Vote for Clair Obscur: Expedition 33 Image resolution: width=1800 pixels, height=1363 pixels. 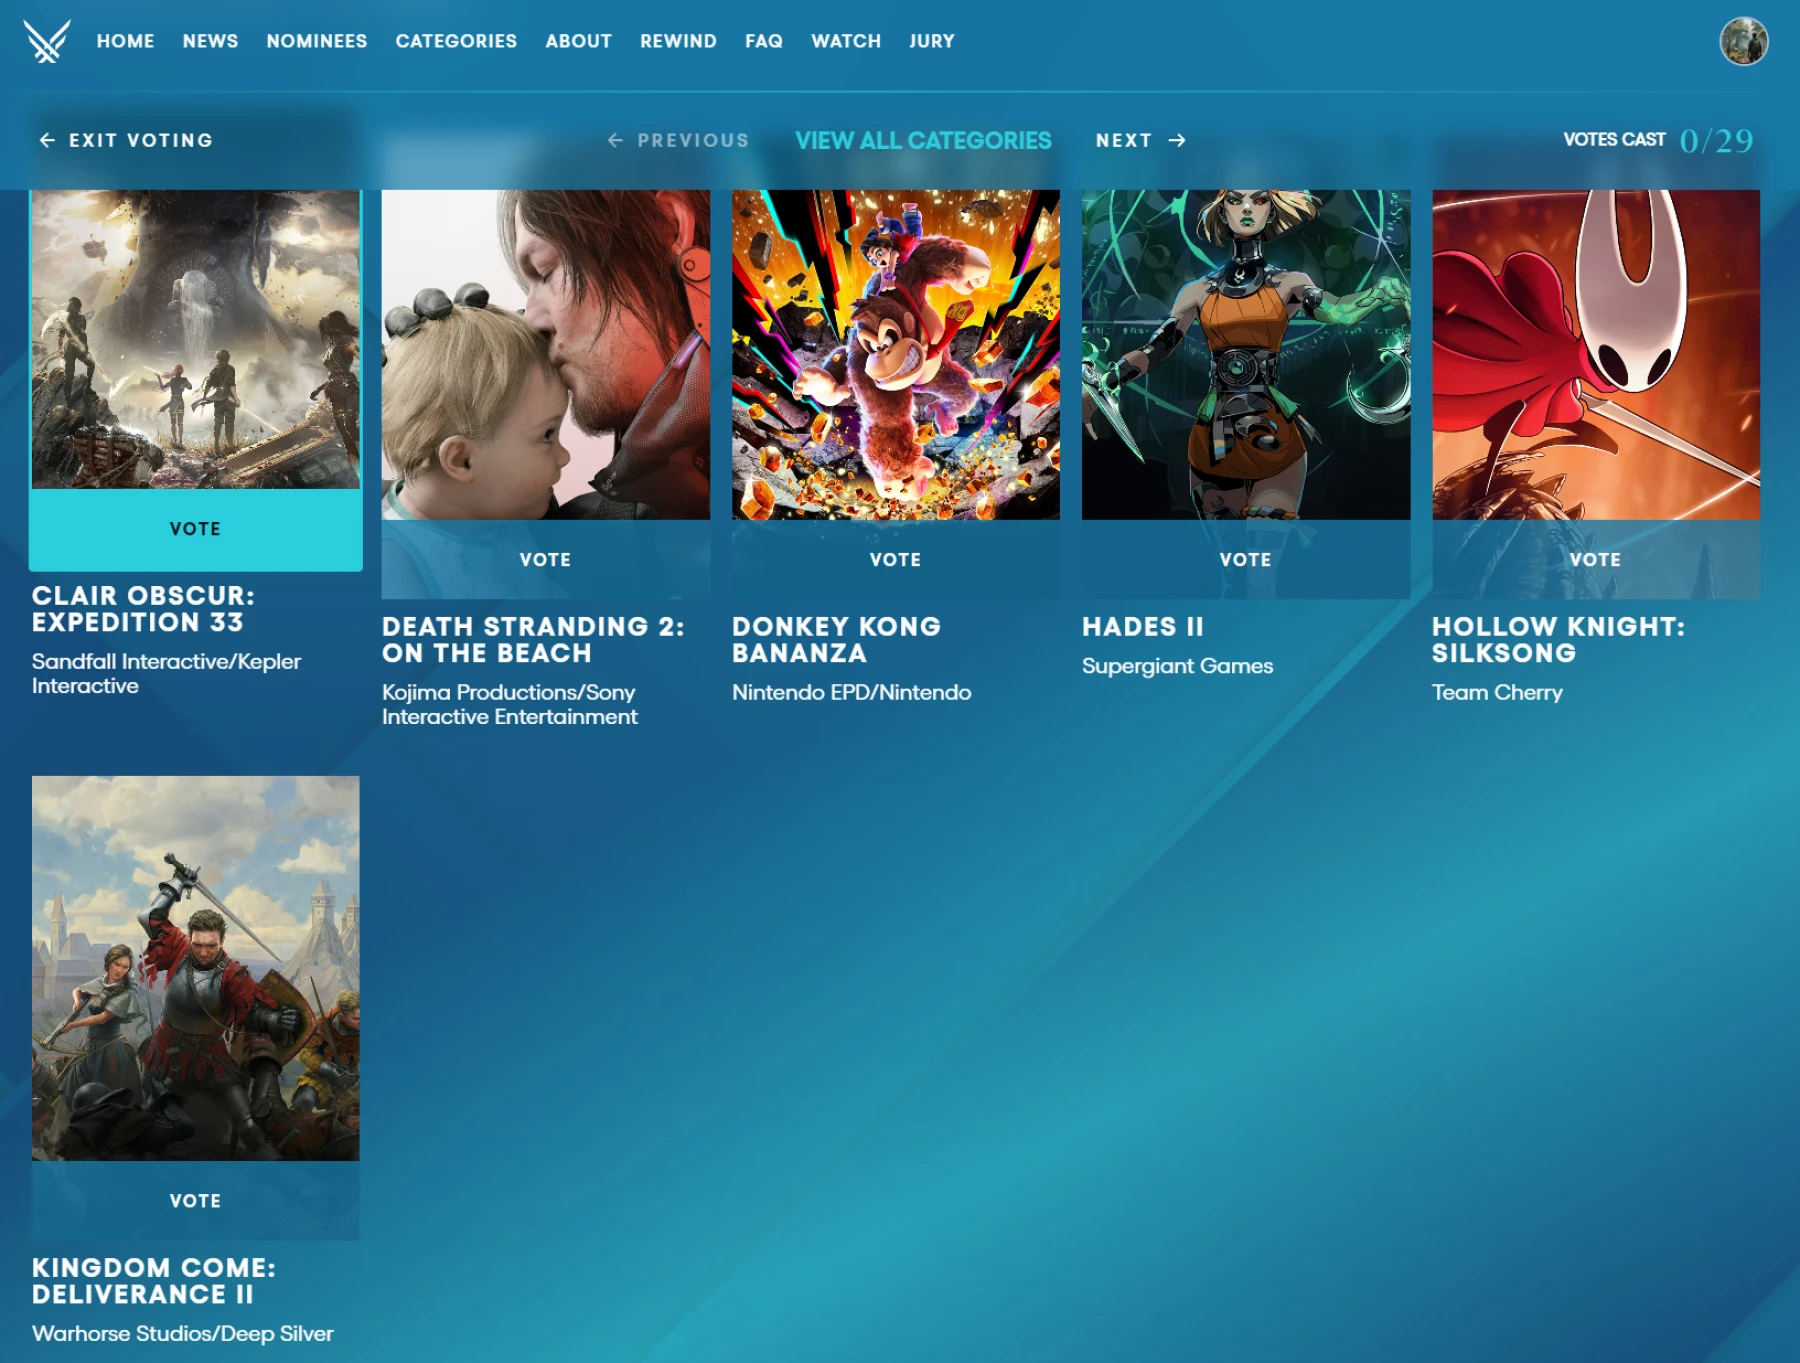[x=196, y=528]
